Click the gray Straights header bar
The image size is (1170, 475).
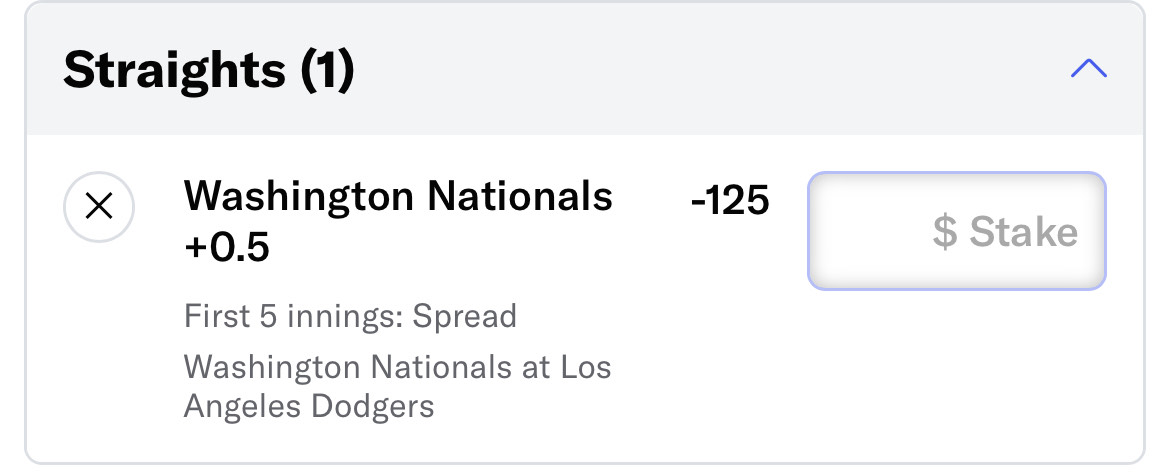585,69
